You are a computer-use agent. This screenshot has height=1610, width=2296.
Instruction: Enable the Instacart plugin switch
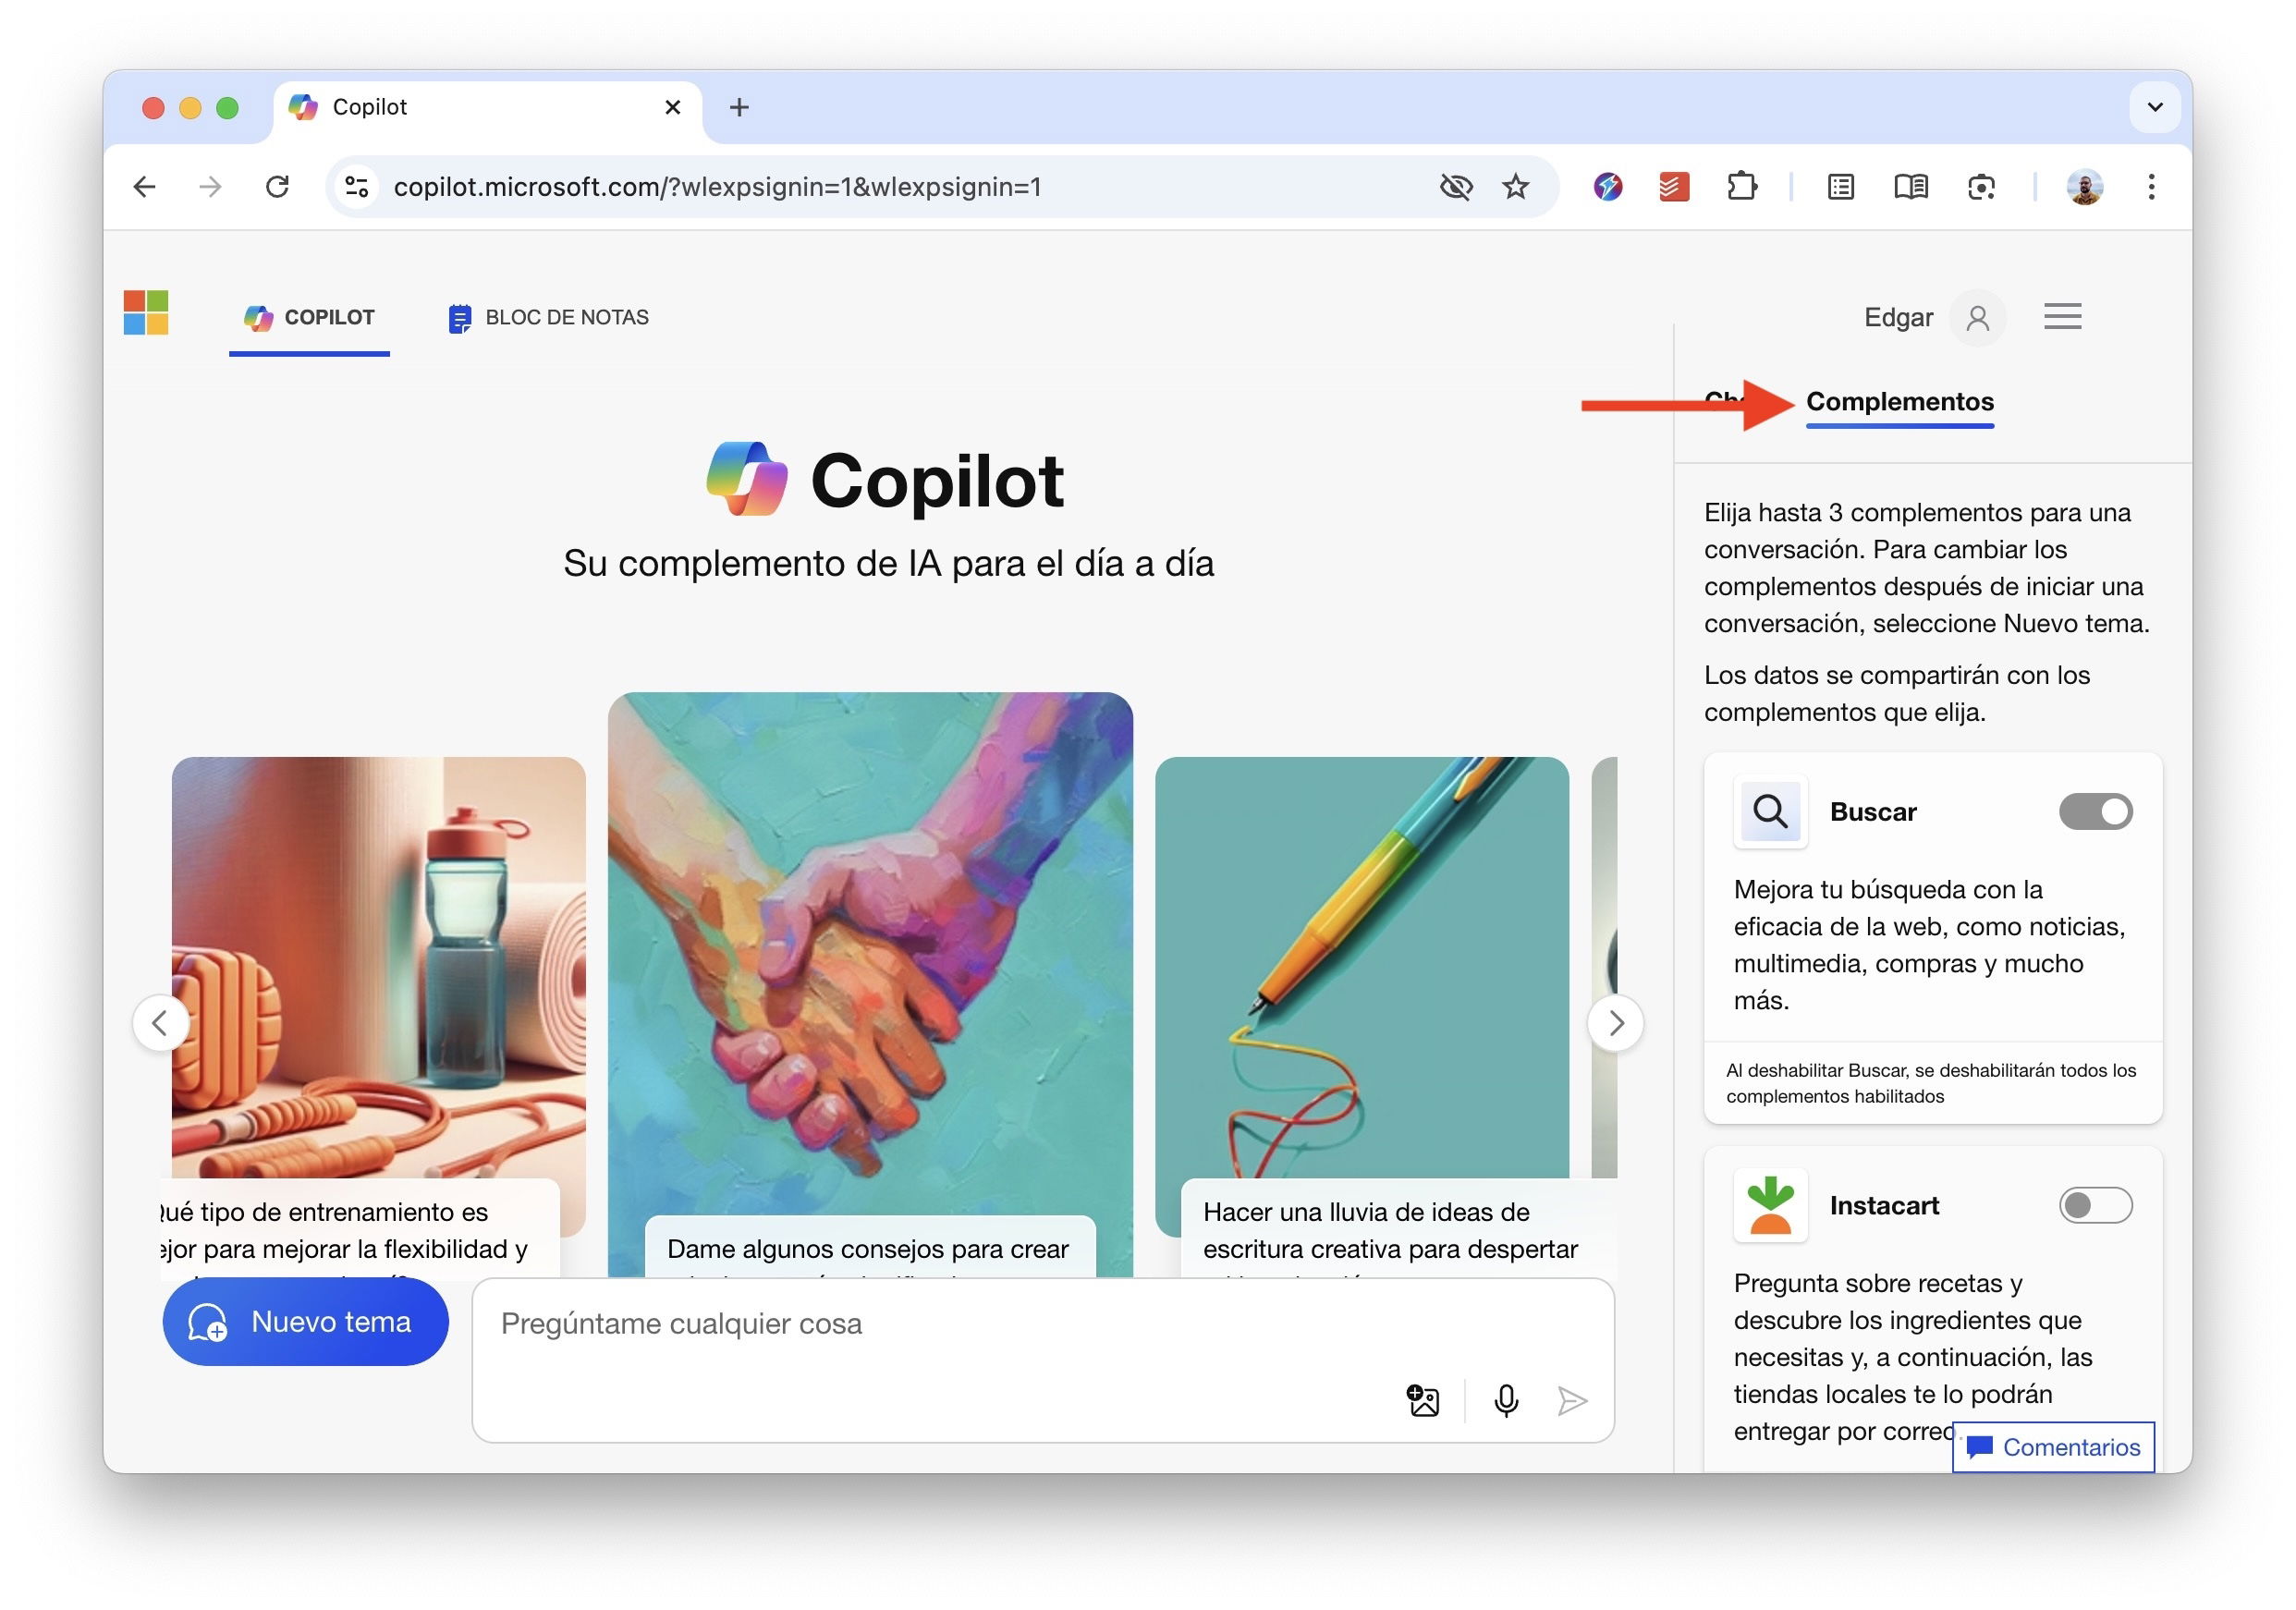(x=2095, y=1205)
